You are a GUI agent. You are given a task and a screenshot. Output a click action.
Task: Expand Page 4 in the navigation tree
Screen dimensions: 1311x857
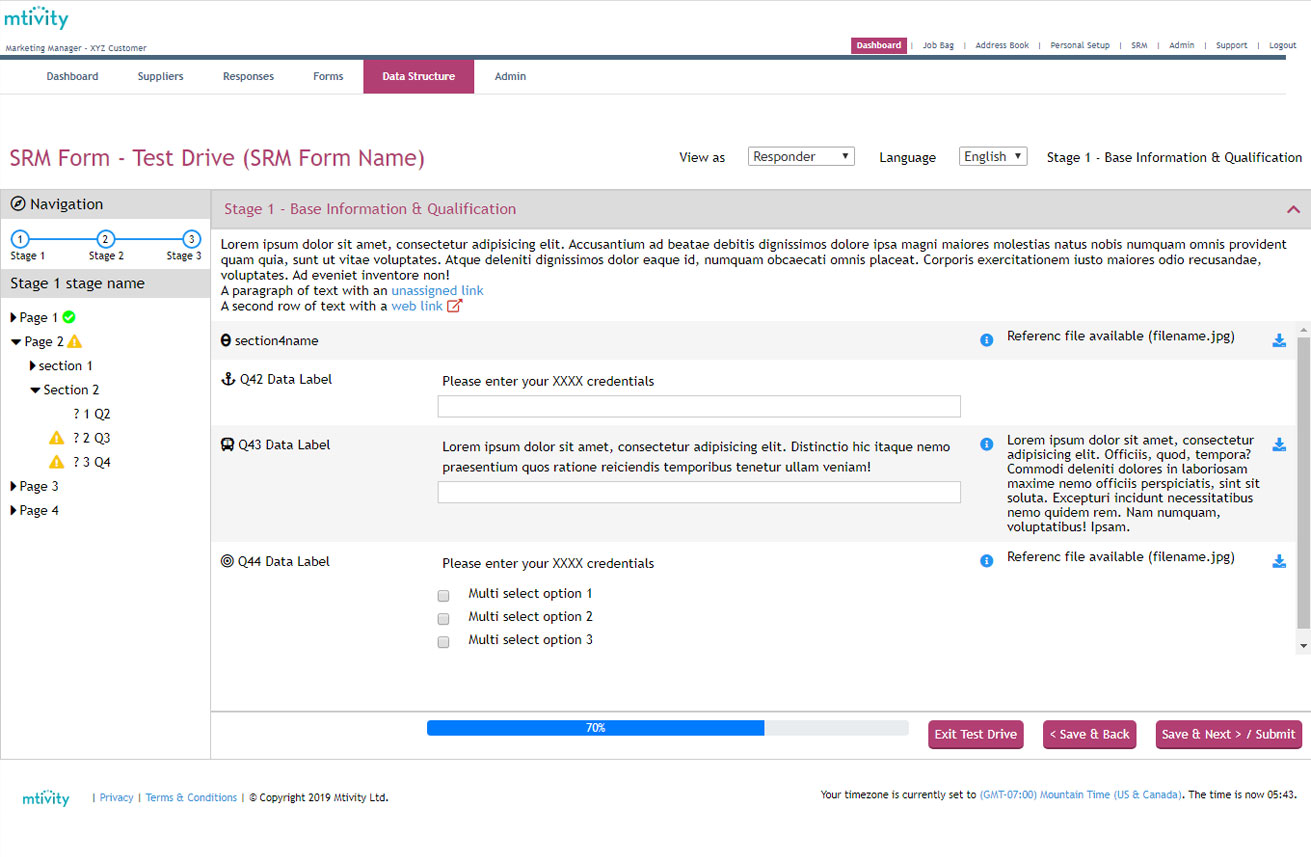[14, 510]
